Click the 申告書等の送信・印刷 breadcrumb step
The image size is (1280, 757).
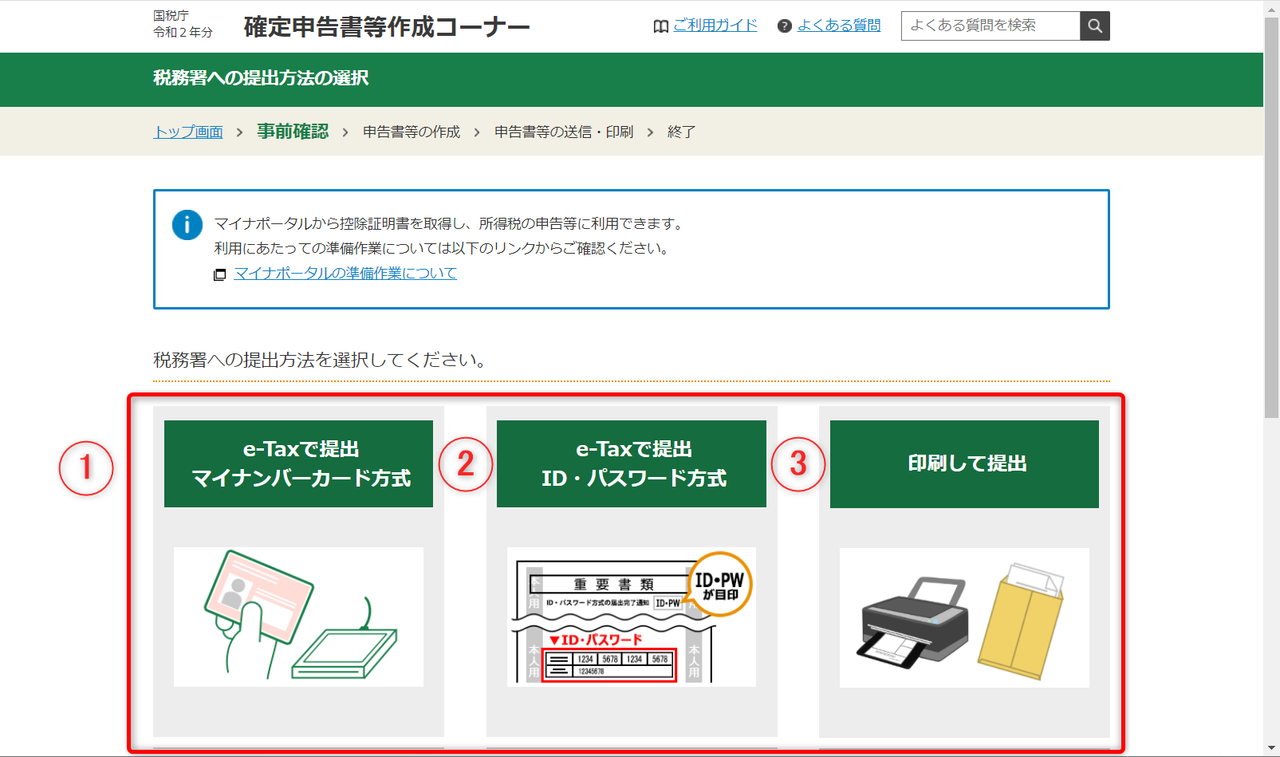point(564,132)
